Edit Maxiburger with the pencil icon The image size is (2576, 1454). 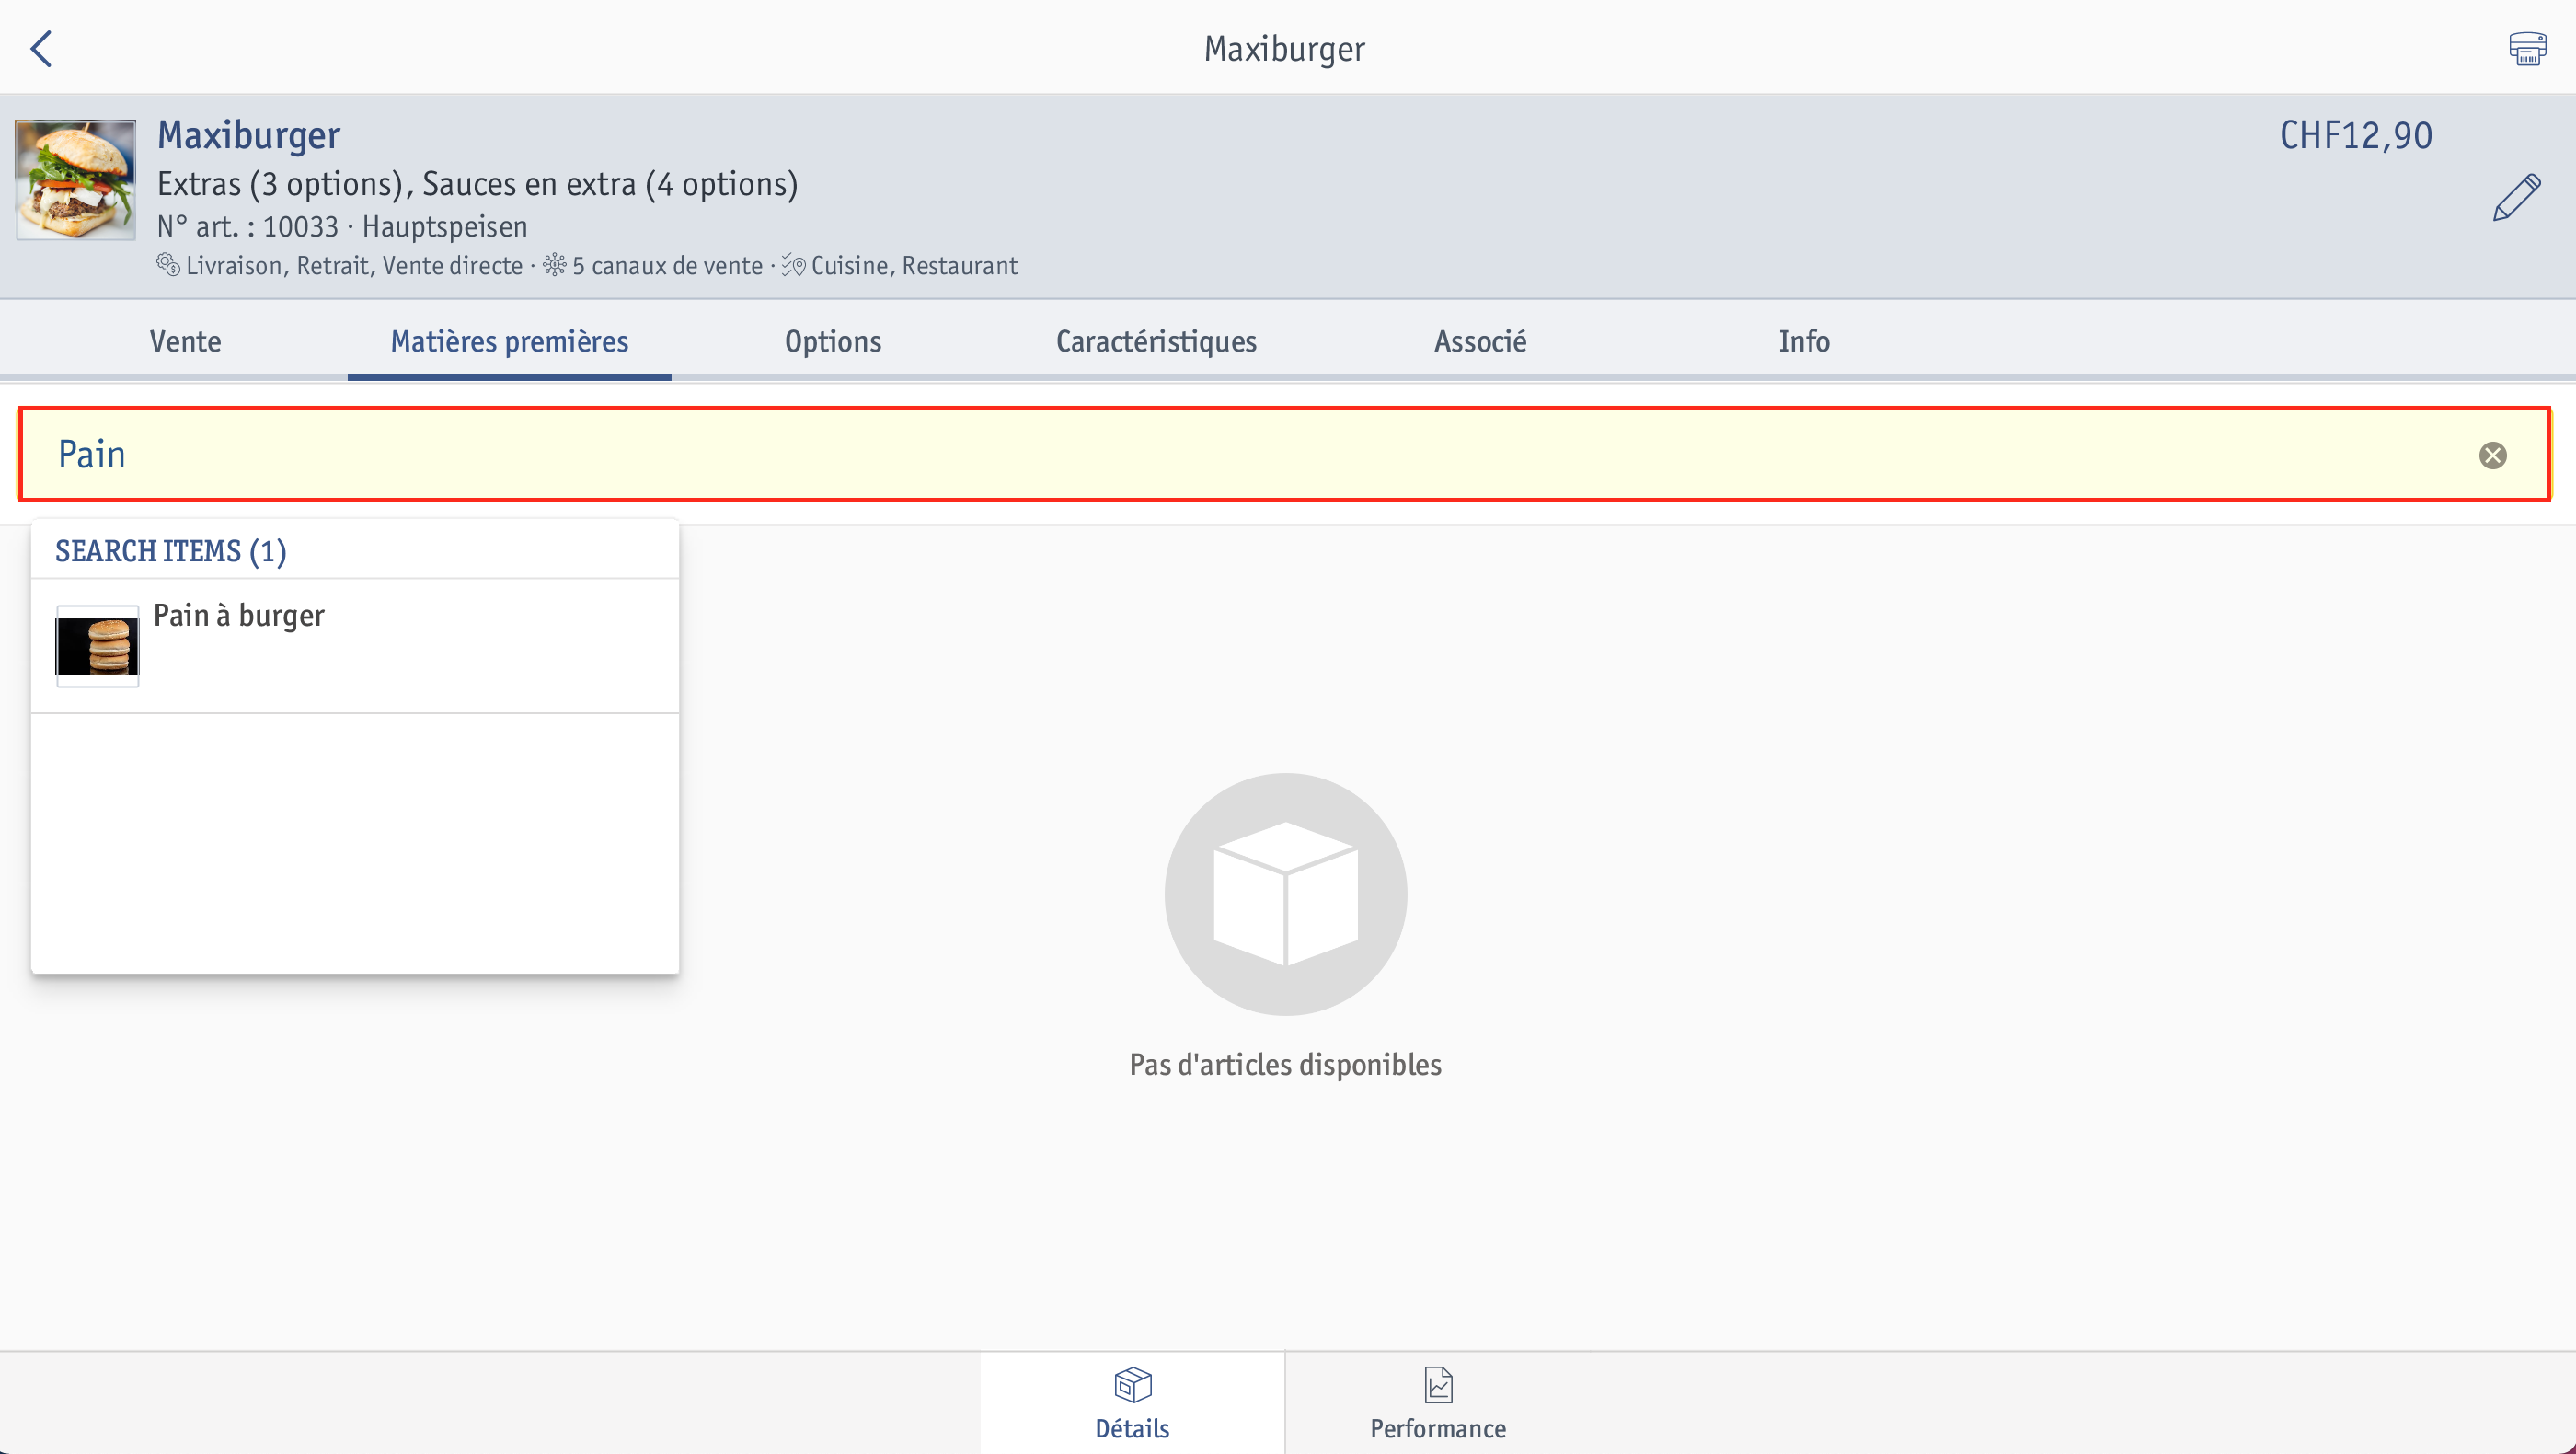pos(2516,197)
